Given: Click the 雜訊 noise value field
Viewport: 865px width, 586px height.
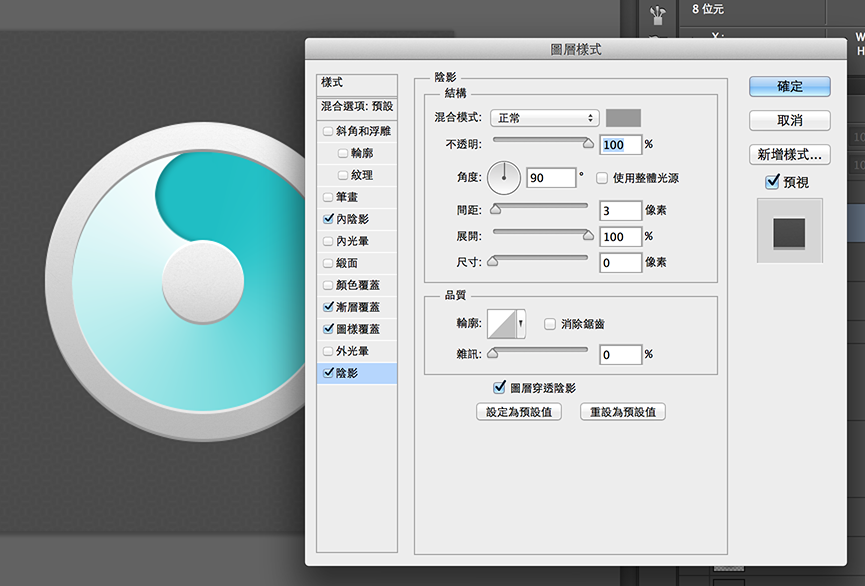Looking at the screenshot, I should point(621,355).
